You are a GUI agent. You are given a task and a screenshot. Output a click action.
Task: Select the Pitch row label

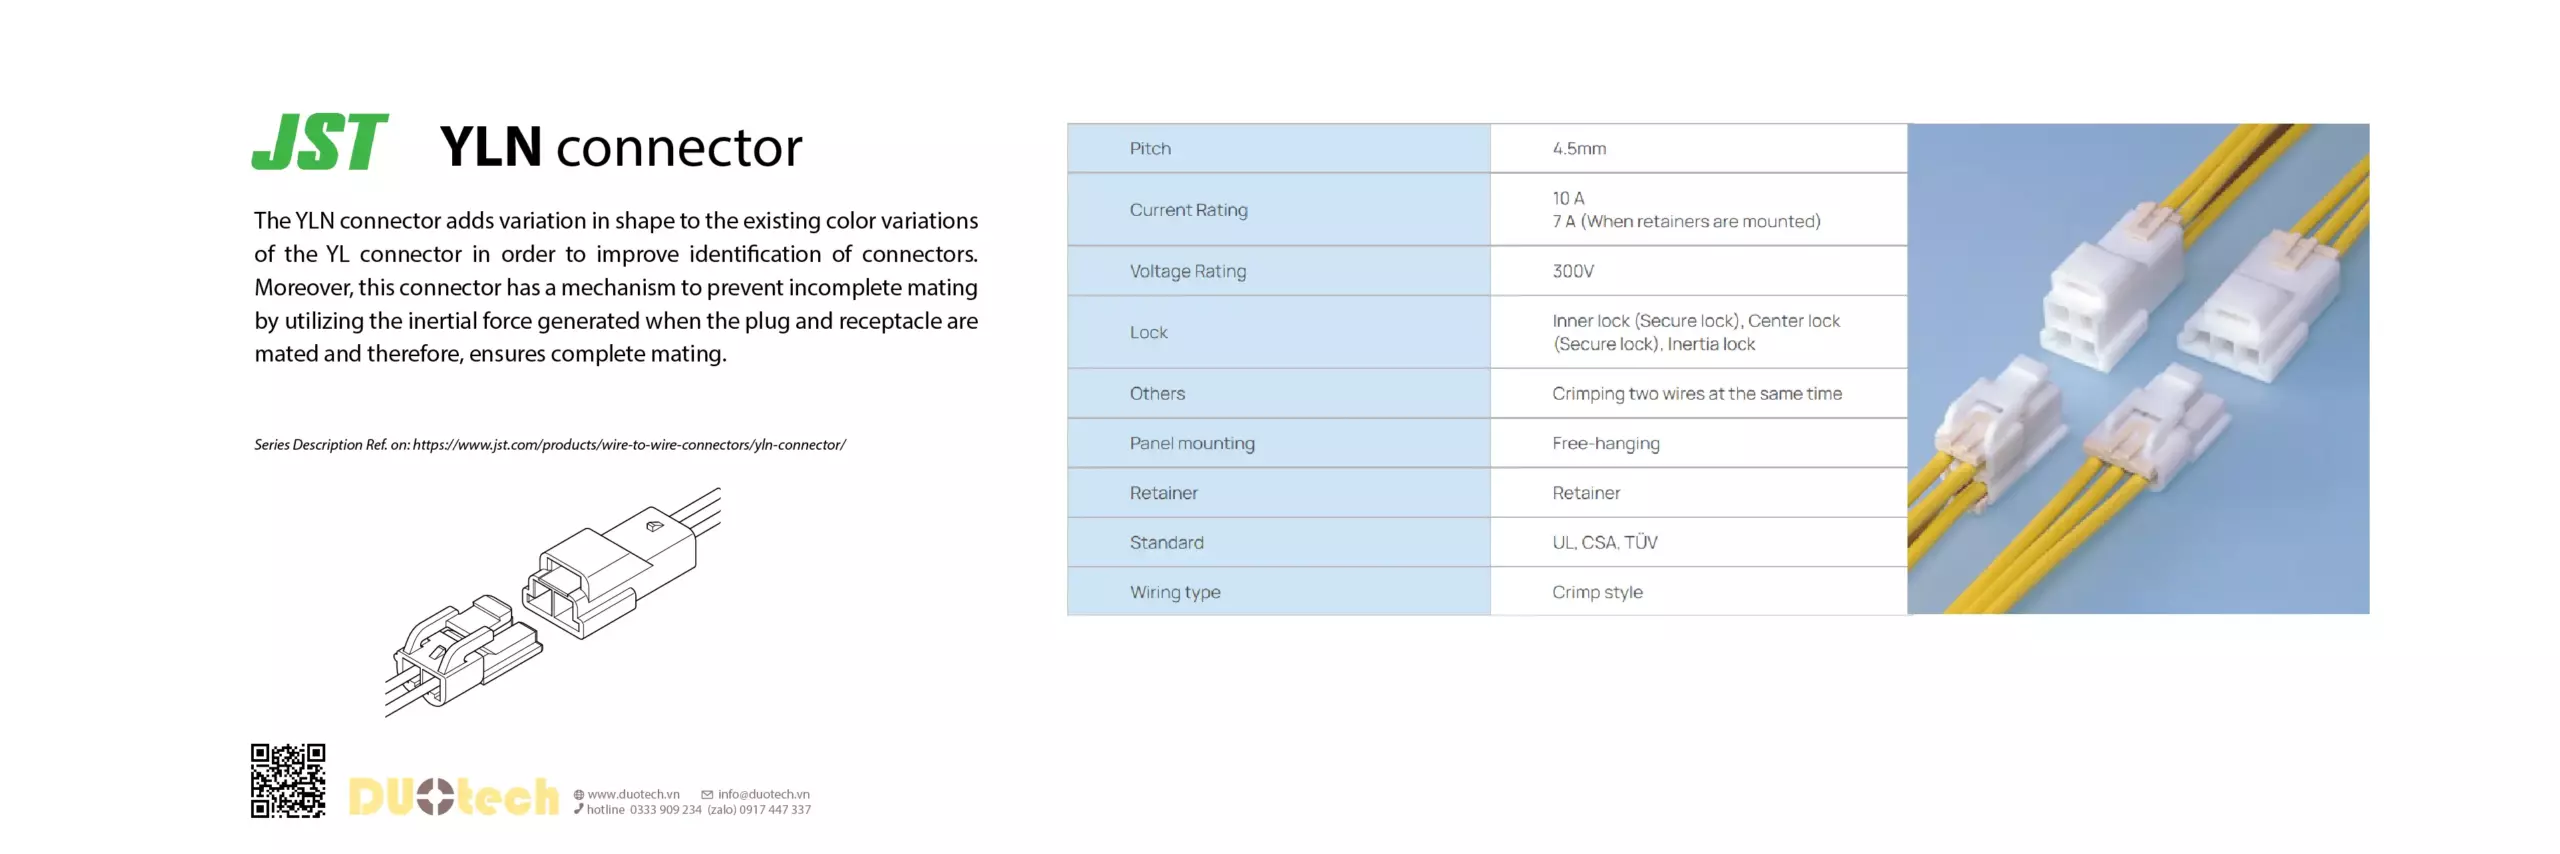(x=1150, y=149)
